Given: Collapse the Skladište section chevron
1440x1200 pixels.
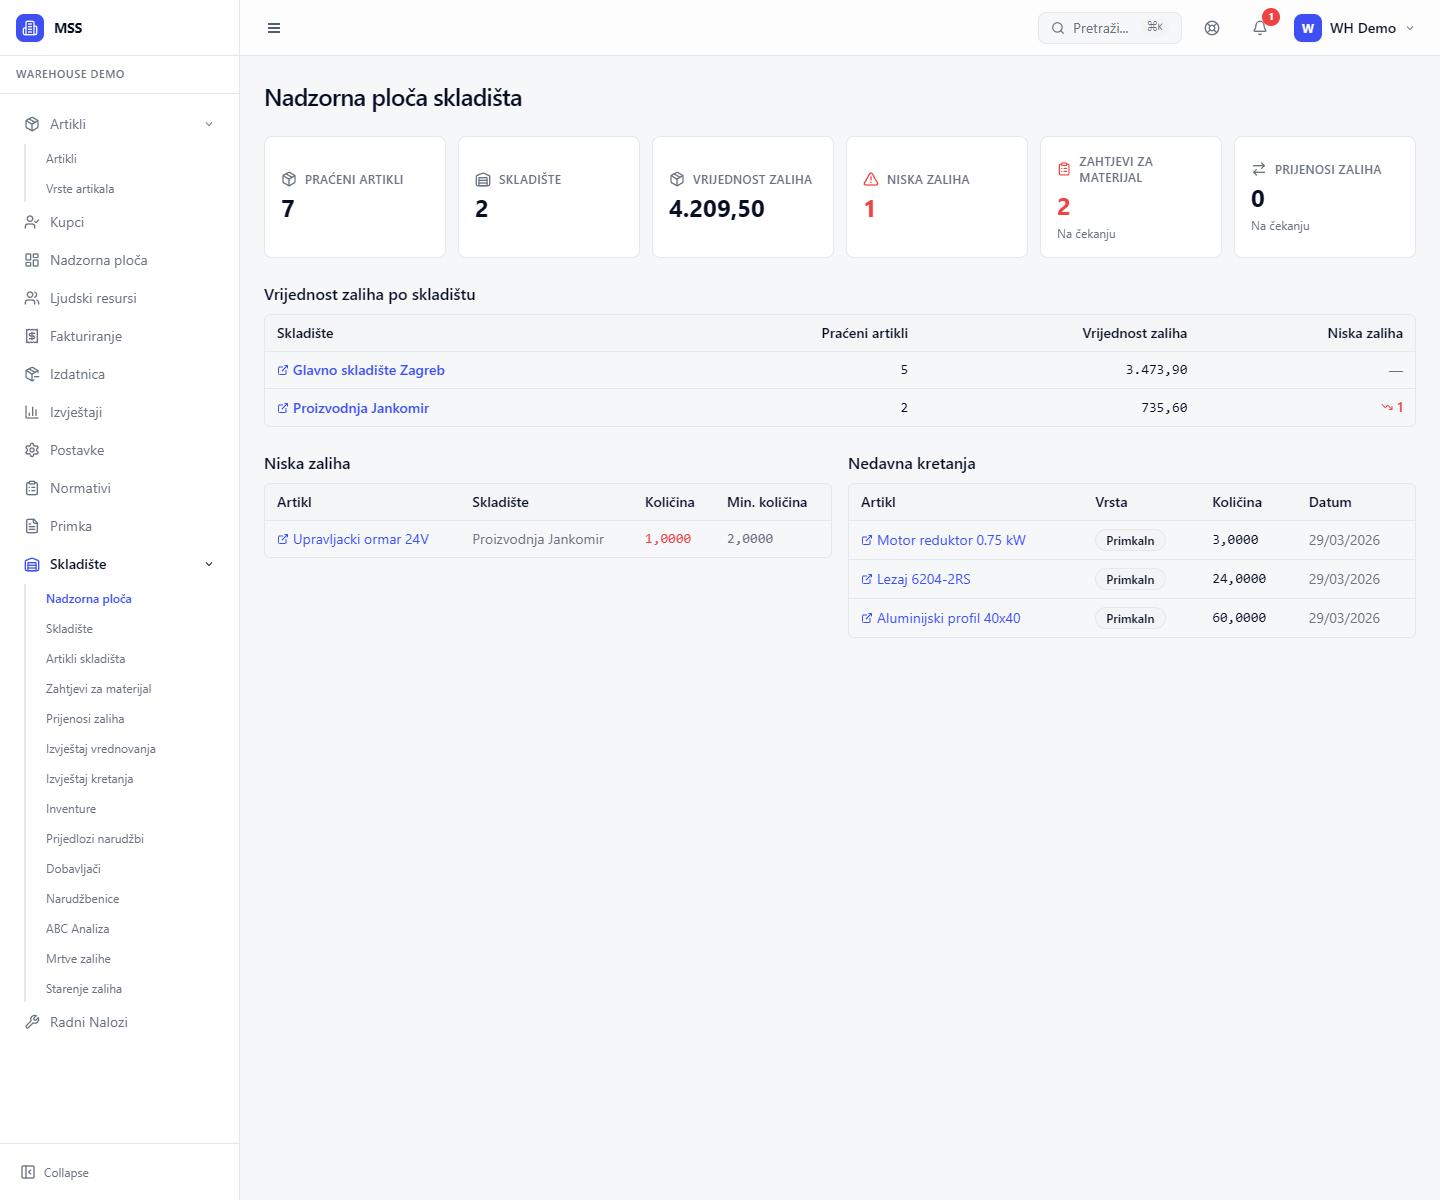Looking at the screenshot, I should [x=209, y=564].
